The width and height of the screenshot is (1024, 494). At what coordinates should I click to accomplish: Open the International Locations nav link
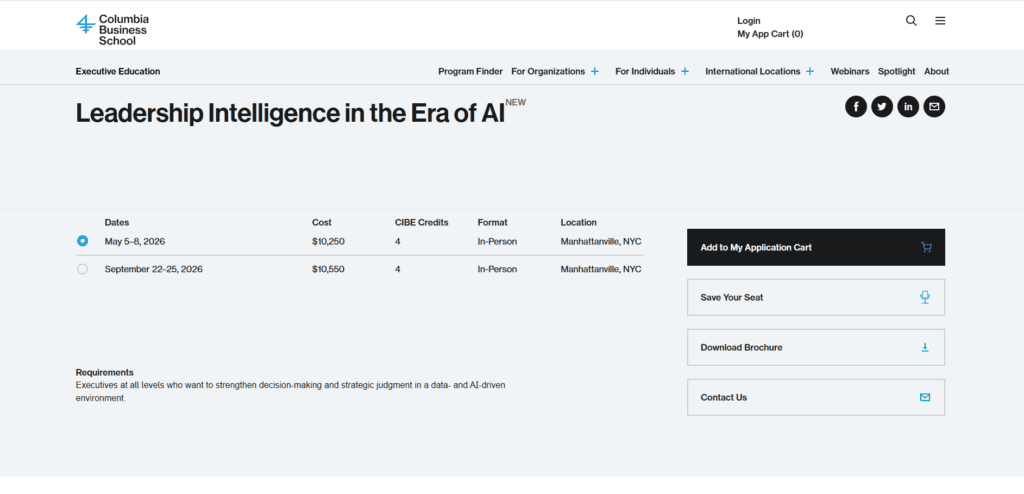(x=752, y=71)
